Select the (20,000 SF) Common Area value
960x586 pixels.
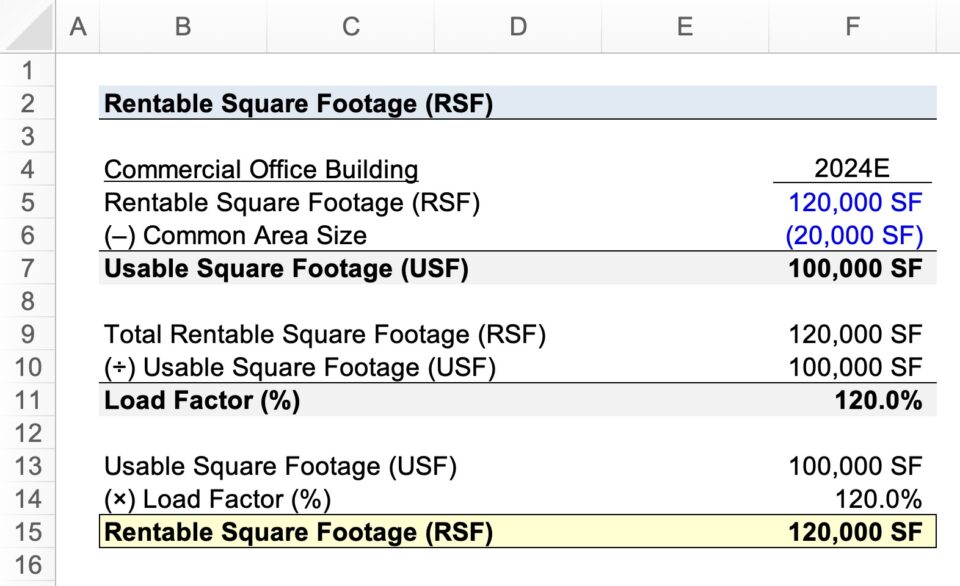pyautogui.click(x=851, y=235)
